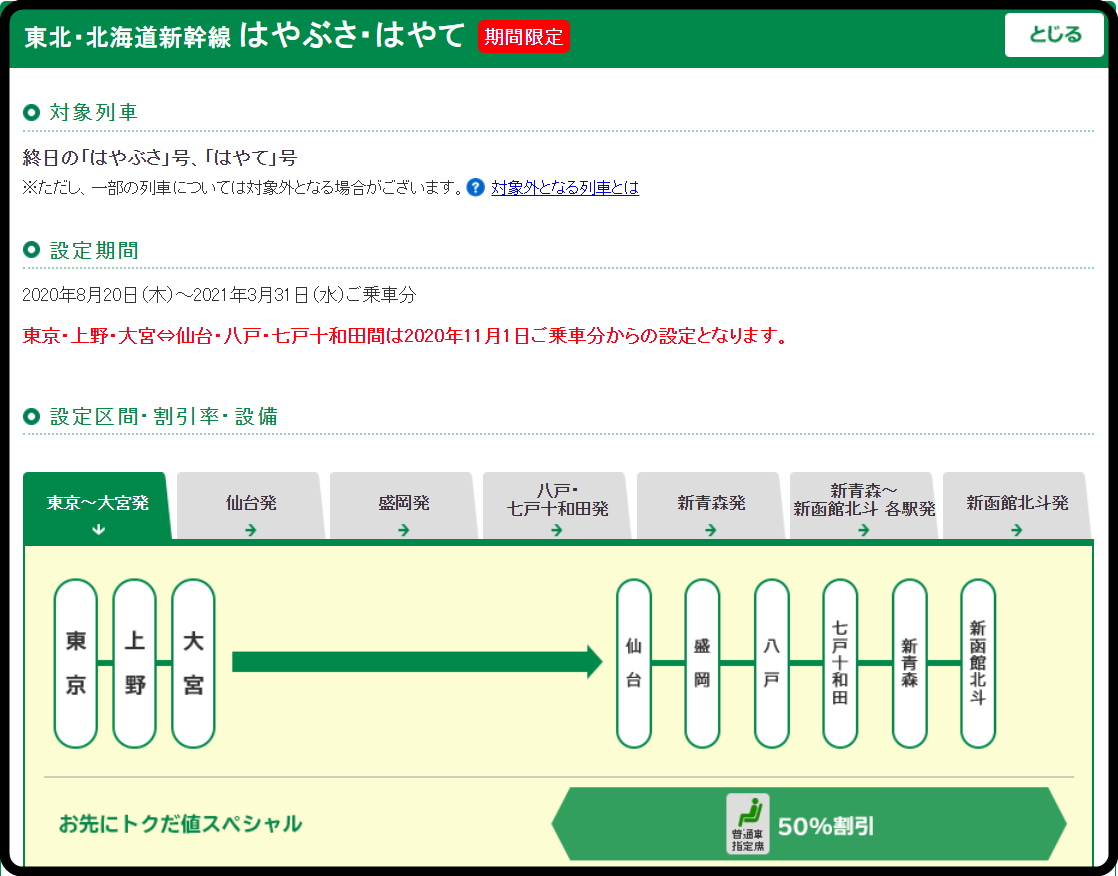The height and width of the screenshot is (876, 1118).
Task: Click the red 2020年11月1日 notice text
Action: point(406,336)
